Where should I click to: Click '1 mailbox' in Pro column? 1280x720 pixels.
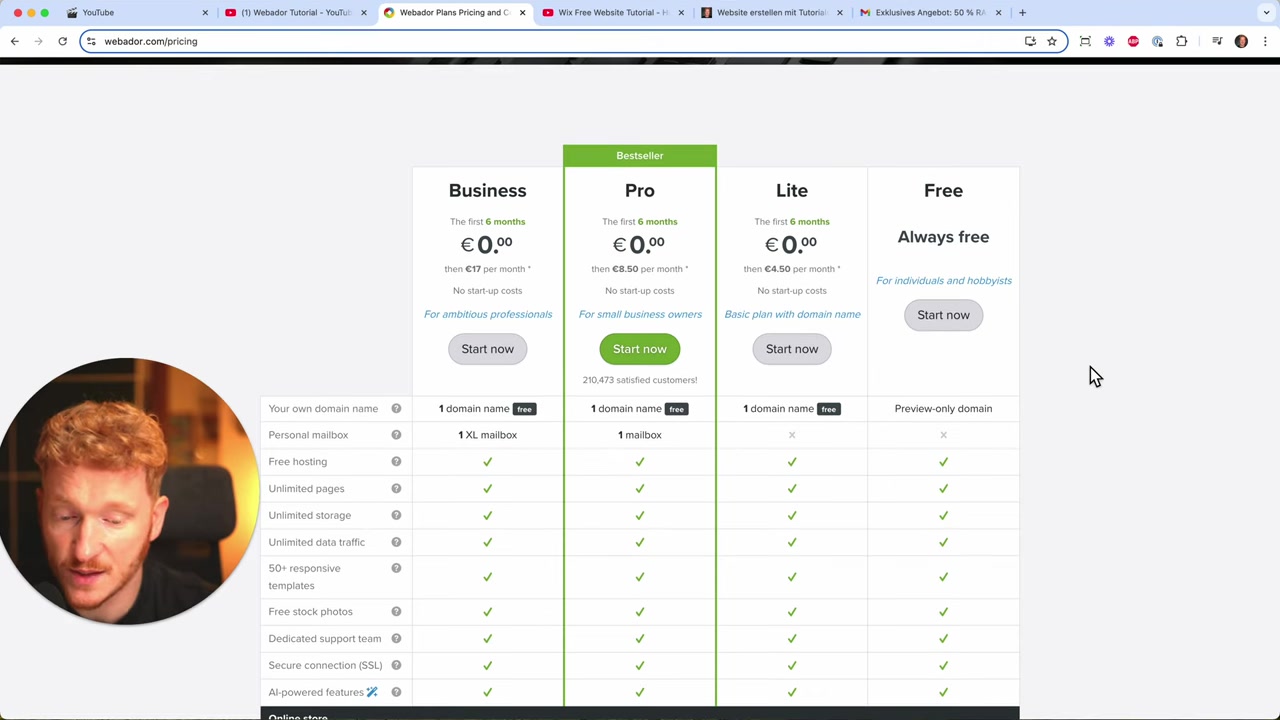tap(640, 435)
